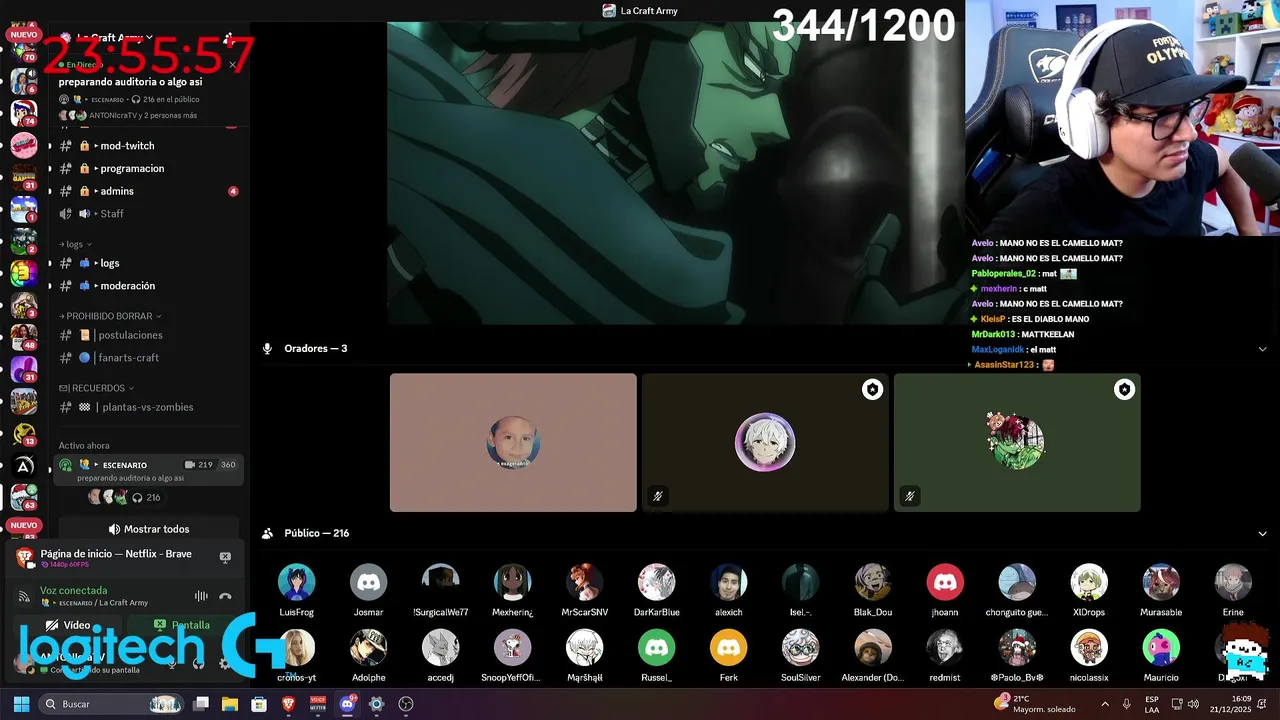Click muted mic icon on third speaker tile

point(910,496)
